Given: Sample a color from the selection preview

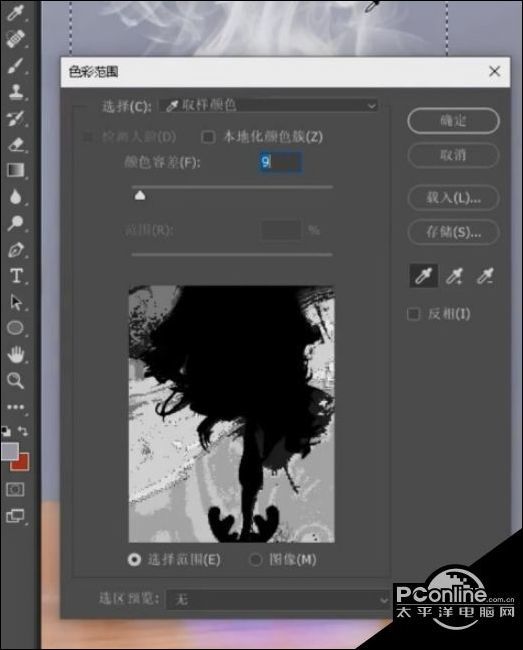Looking at the screenshot, I should coord(232,414).
